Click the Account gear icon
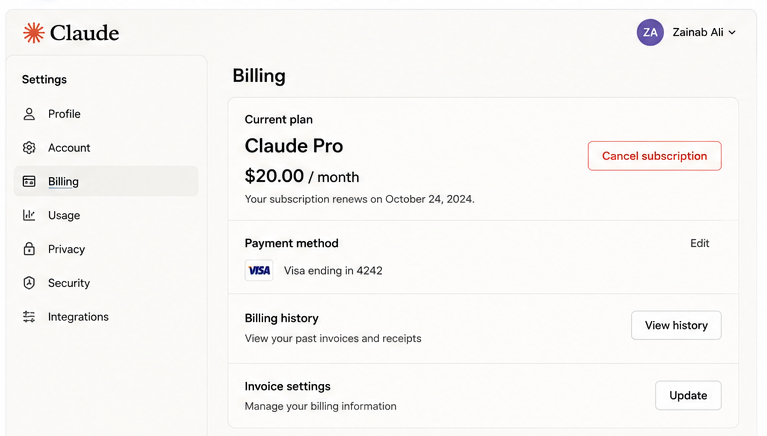Screen dimensions: 767x436 pyautogui.click(x=29, y=148)
